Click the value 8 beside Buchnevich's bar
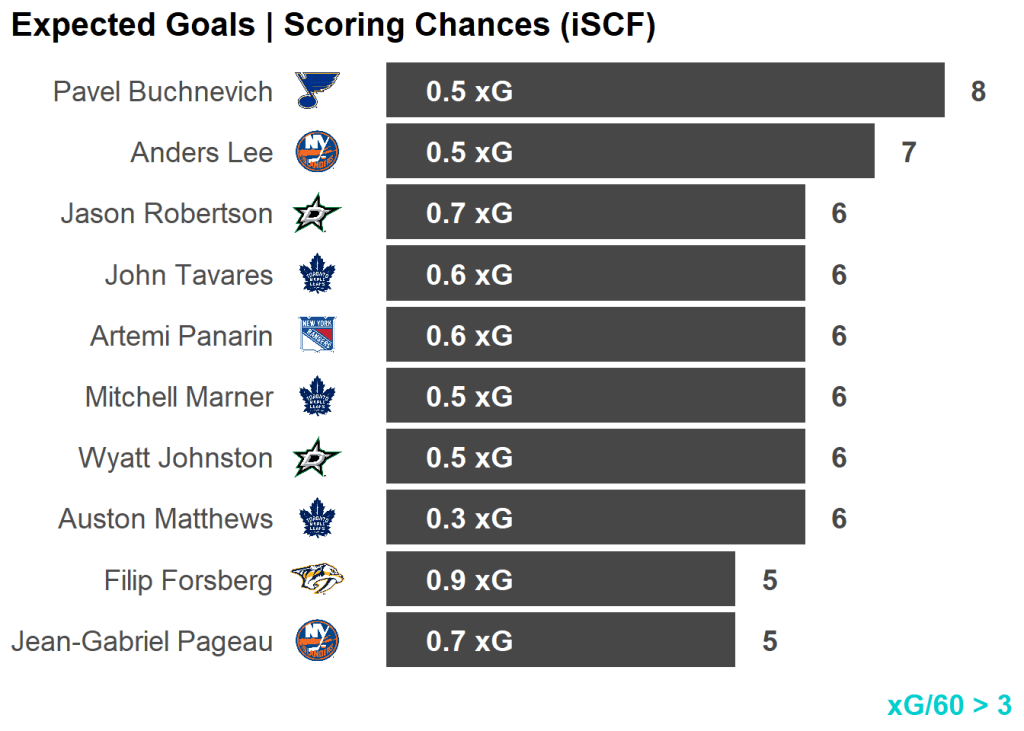 (x=978, y=92)
